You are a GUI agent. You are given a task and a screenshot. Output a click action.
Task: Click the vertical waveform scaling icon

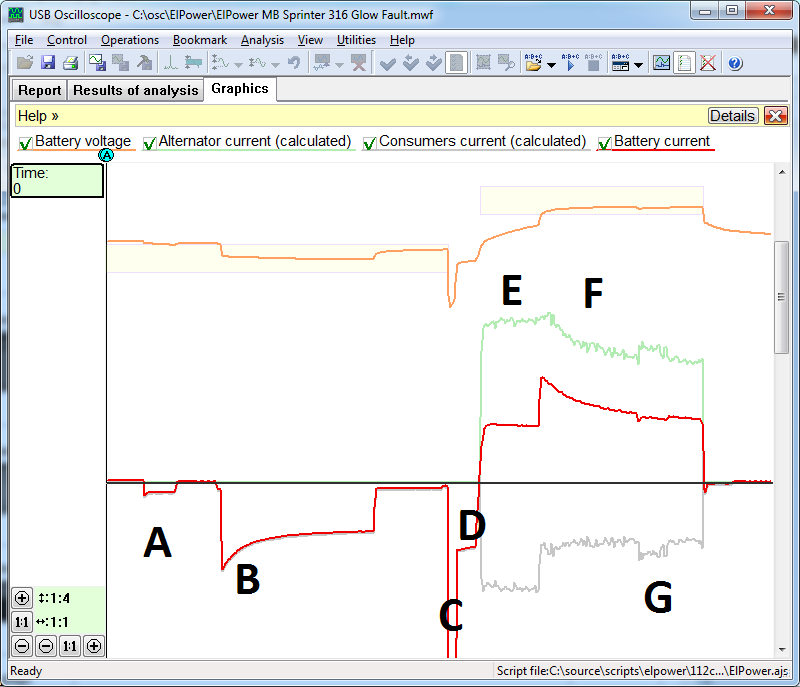[x=220, y=63]
